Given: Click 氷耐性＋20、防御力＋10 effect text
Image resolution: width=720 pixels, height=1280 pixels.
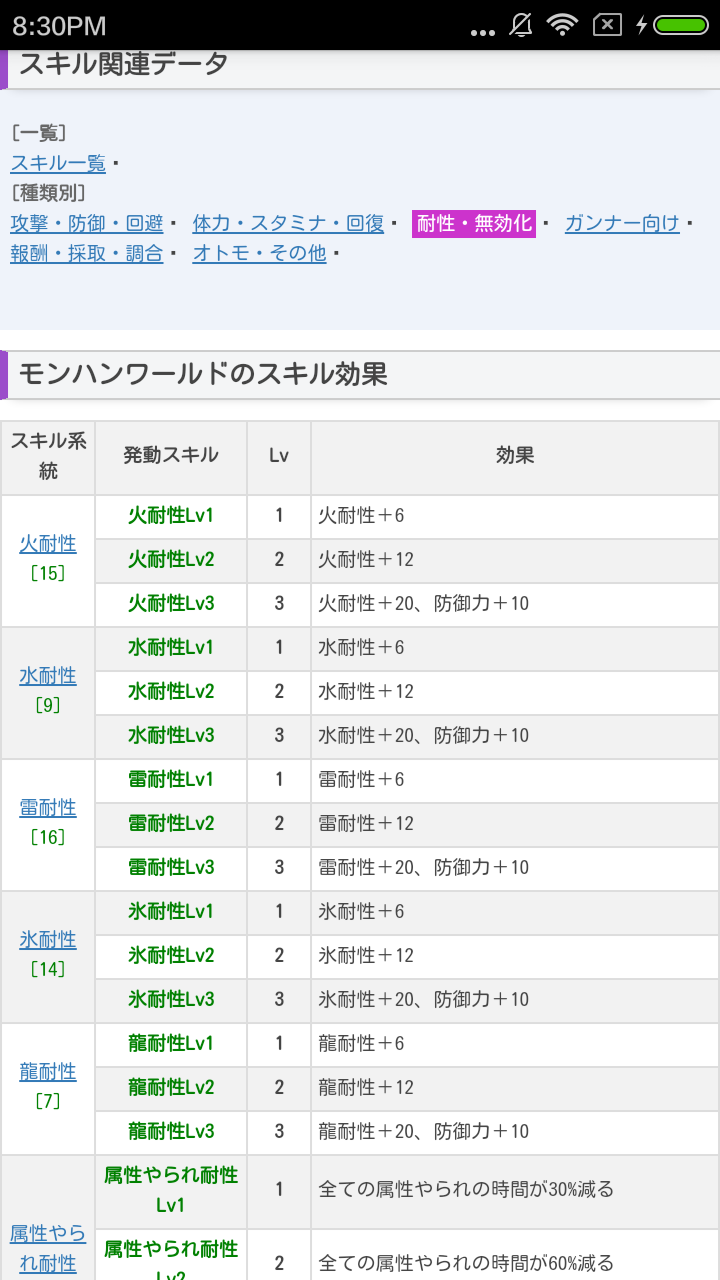Looking at the screenshot, I should 424,1000.
